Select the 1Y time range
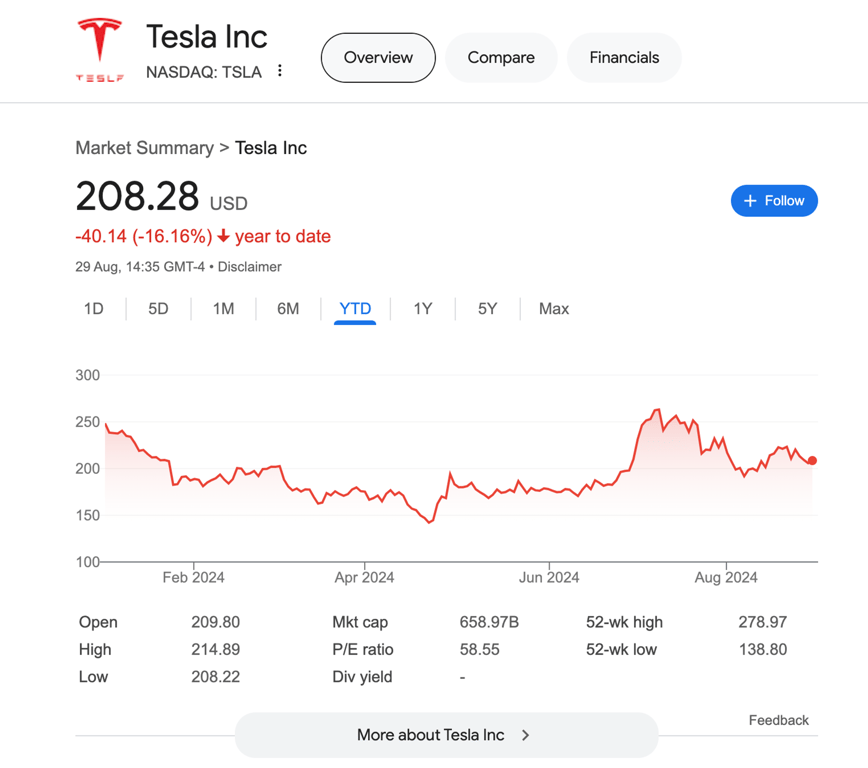The width and height of the screenshot is (868, 768). 423,309
